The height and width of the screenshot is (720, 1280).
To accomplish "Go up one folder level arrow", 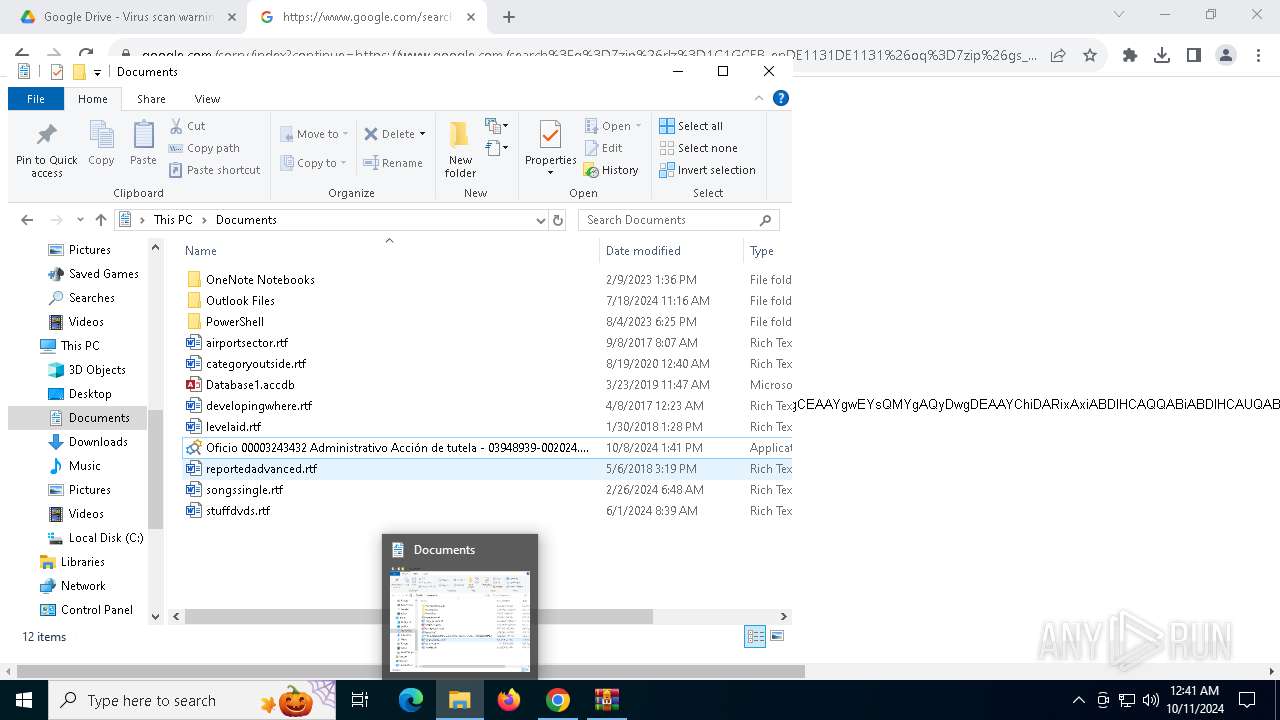I will coord(100,220).
